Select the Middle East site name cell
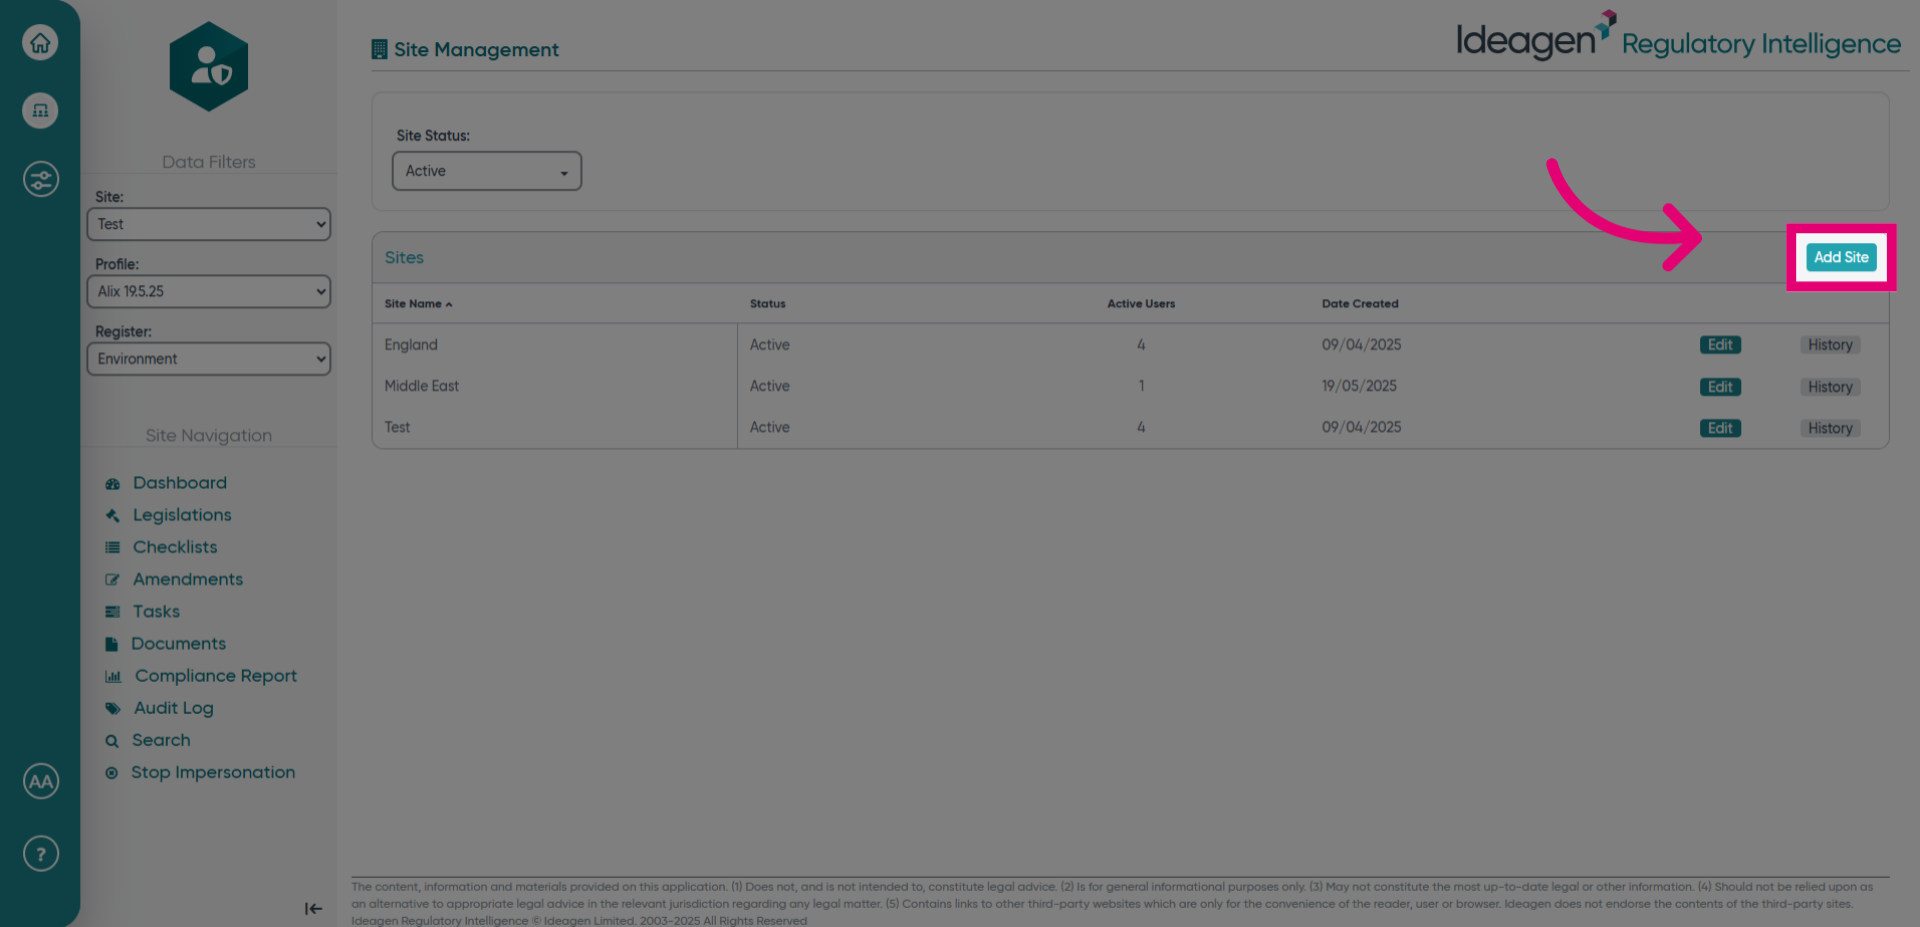 pos(422,386)
